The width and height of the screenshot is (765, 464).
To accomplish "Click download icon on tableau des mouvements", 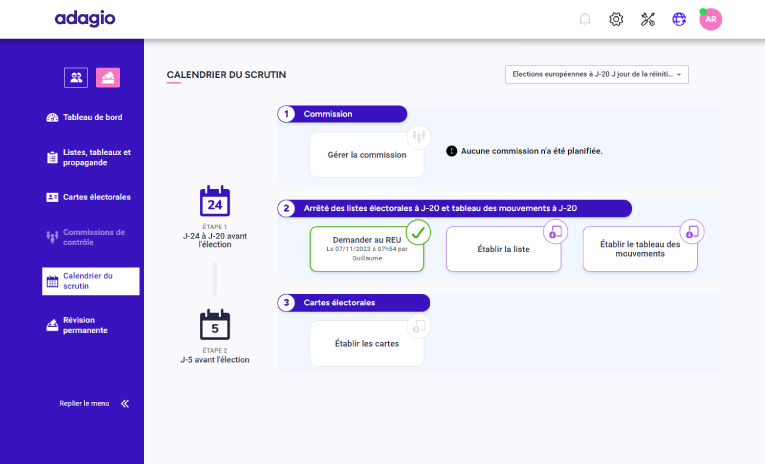I will click(x=692, y=232).
